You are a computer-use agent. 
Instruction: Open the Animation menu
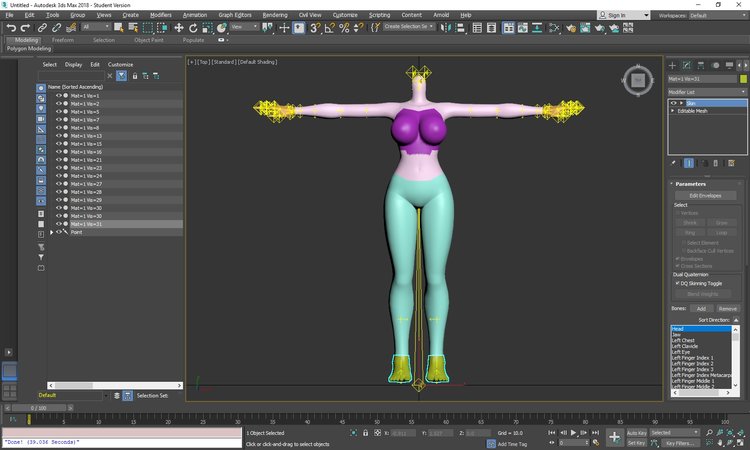click(195, 15)
